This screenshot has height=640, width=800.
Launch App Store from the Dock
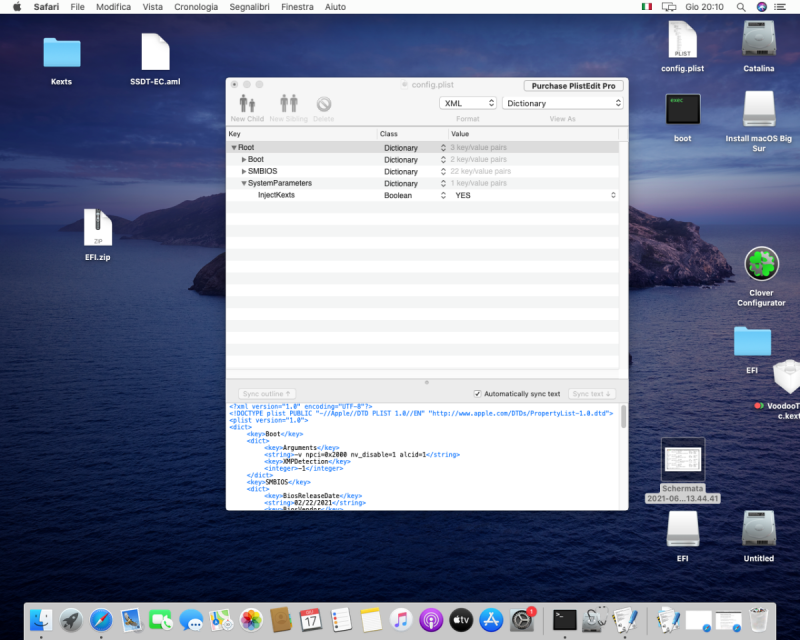[x=490, y=619]
